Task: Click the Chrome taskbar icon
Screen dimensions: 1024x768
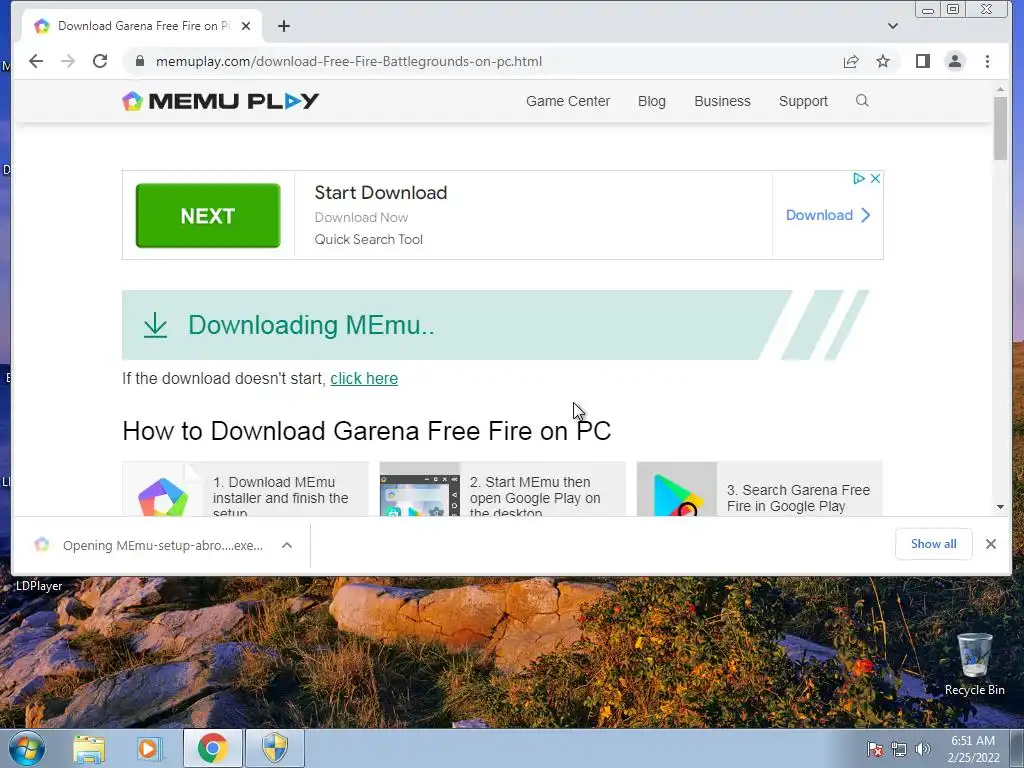Action: [212, 748]
